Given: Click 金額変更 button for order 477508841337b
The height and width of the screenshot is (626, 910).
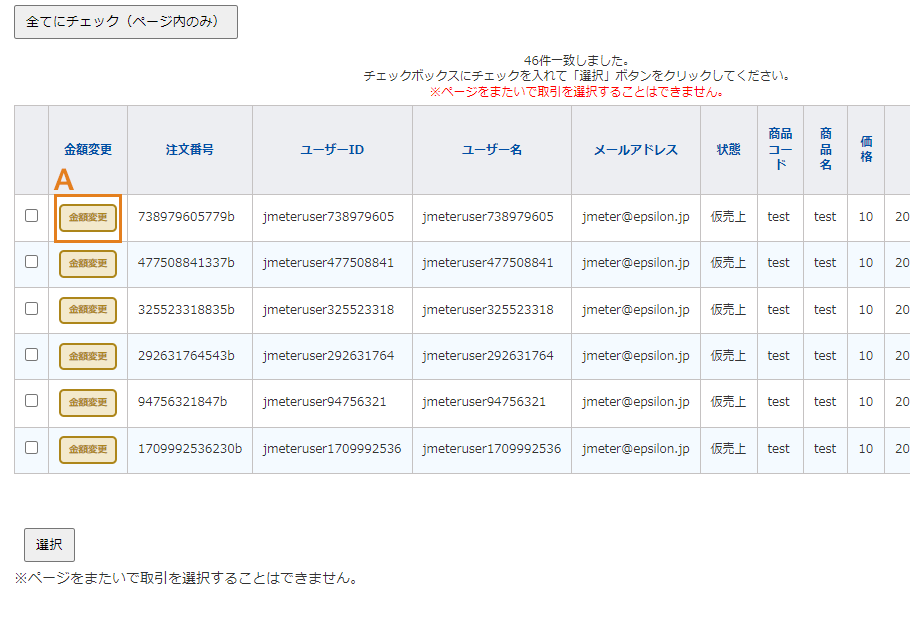Looking at the screenshot, I should (88, 263).
